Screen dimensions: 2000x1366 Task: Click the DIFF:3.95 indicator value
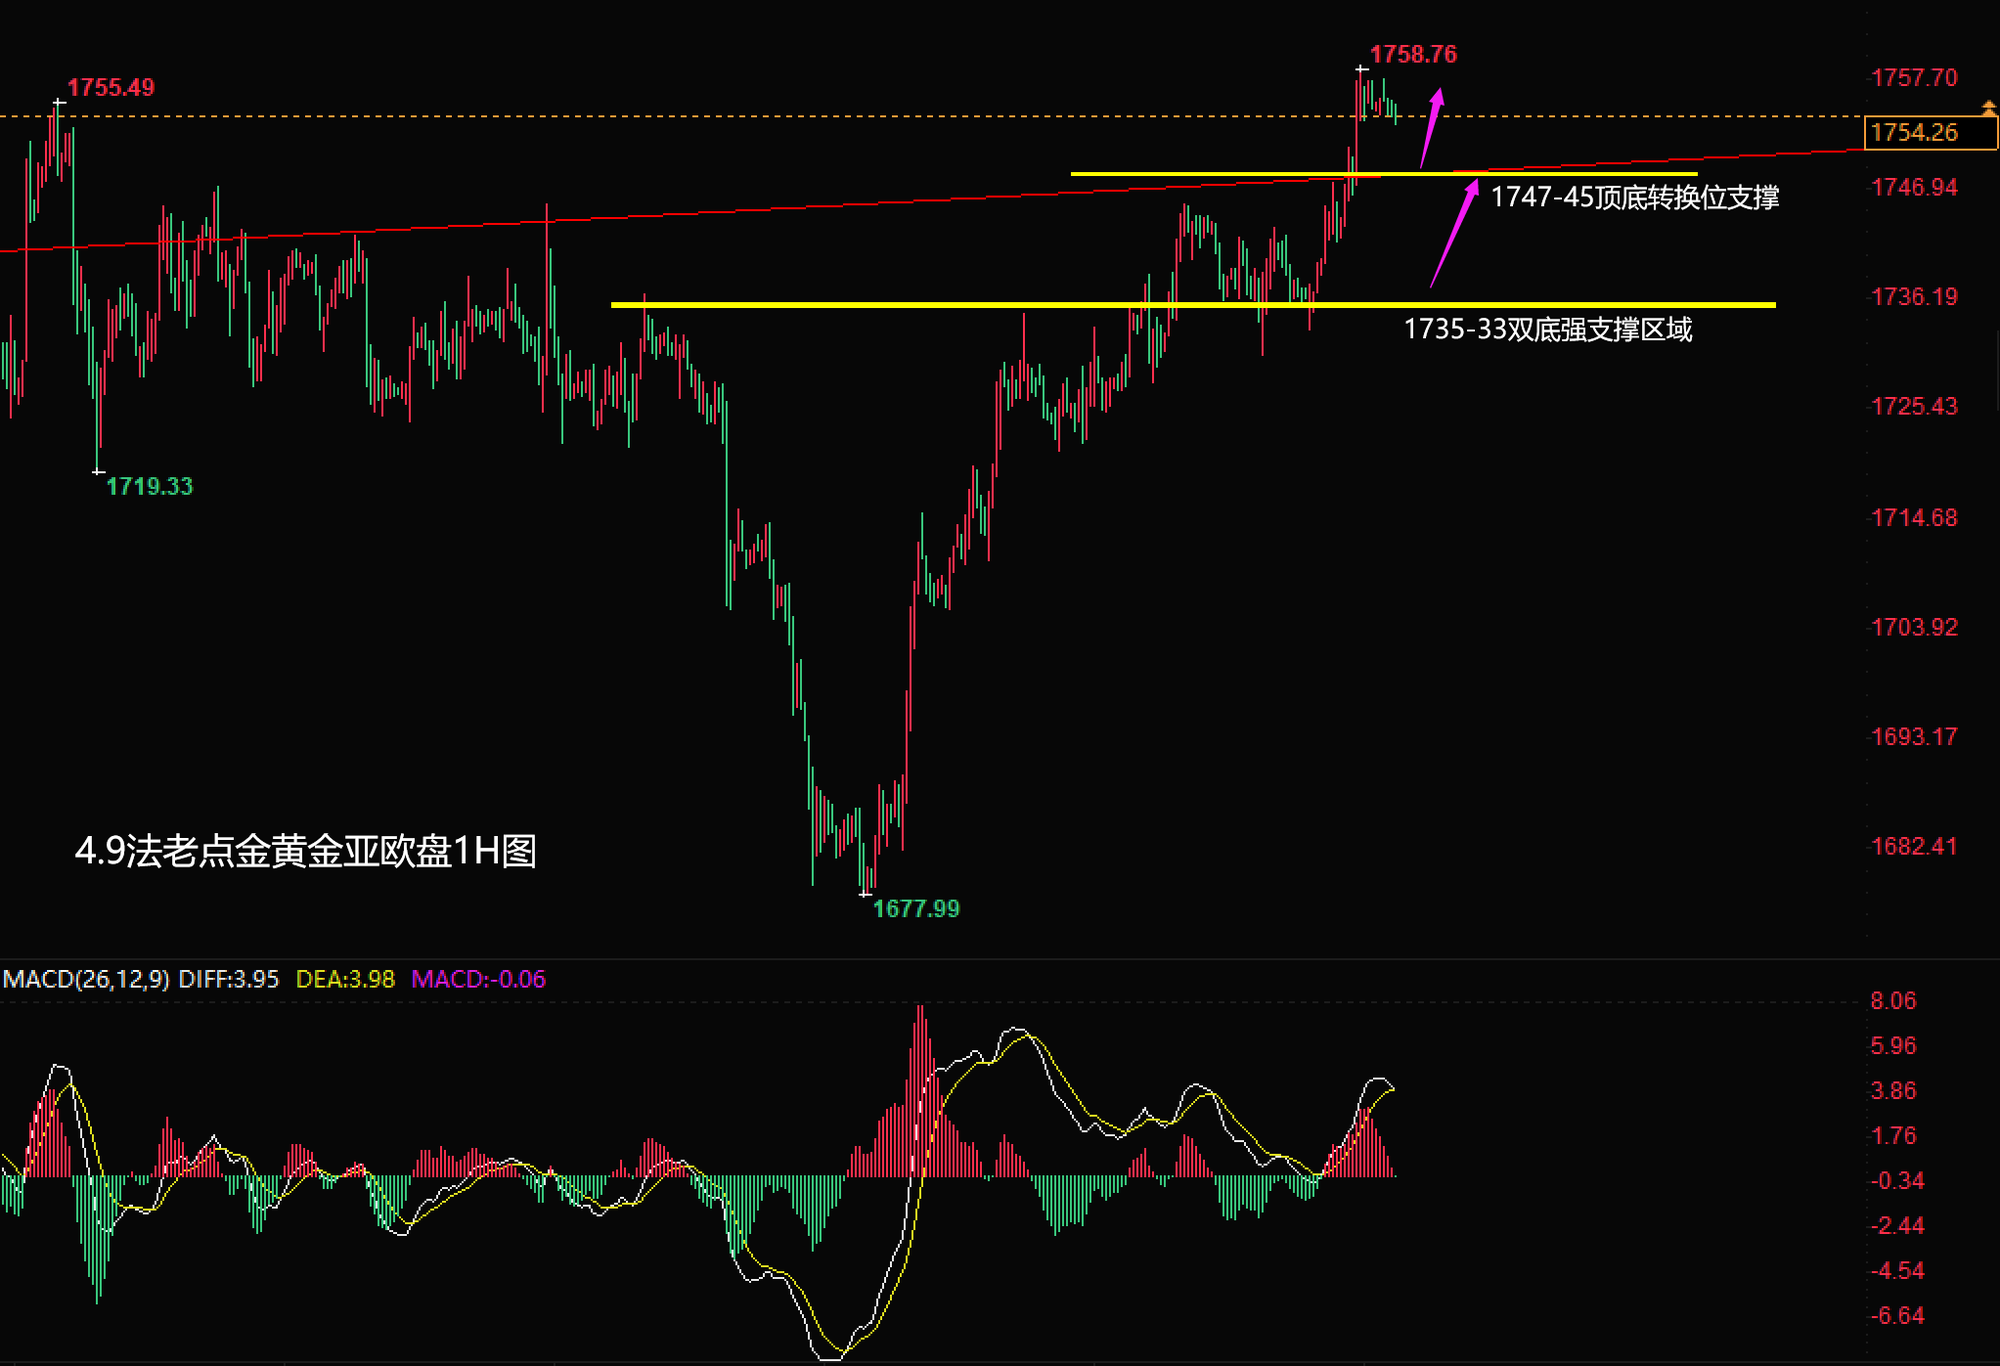pos(228,979)
